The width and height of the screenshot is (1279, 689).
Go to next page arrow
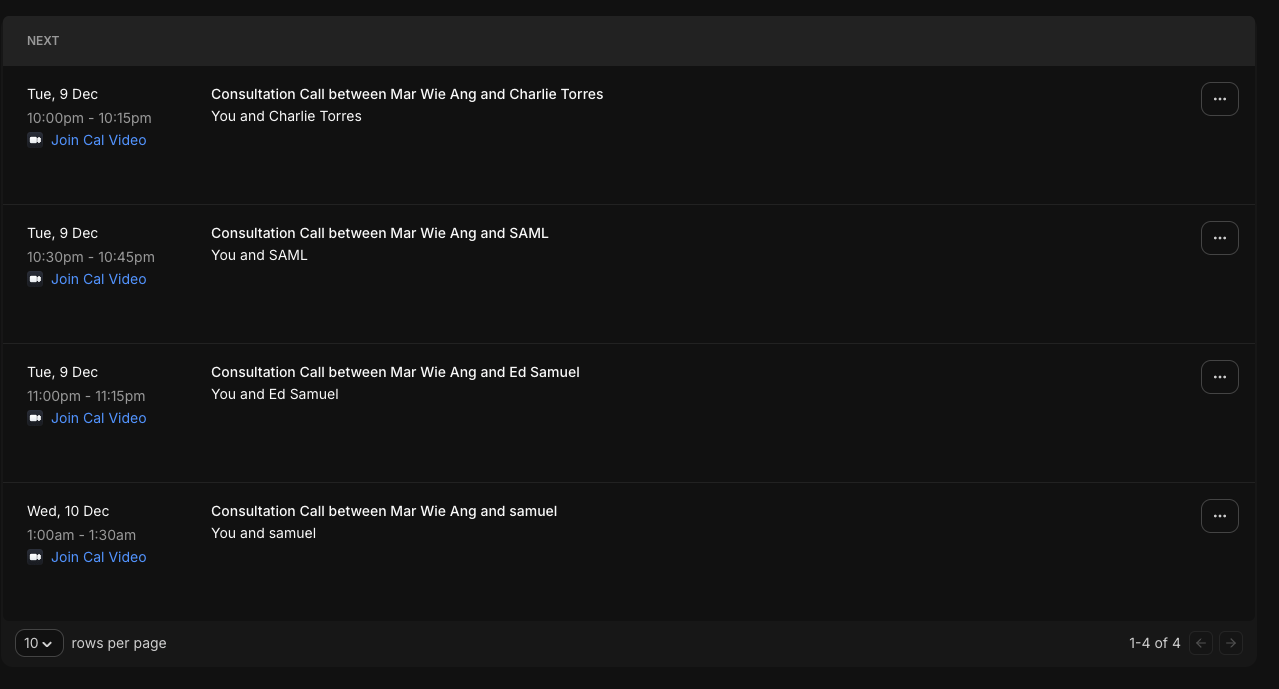click(x=1231, y=643)
